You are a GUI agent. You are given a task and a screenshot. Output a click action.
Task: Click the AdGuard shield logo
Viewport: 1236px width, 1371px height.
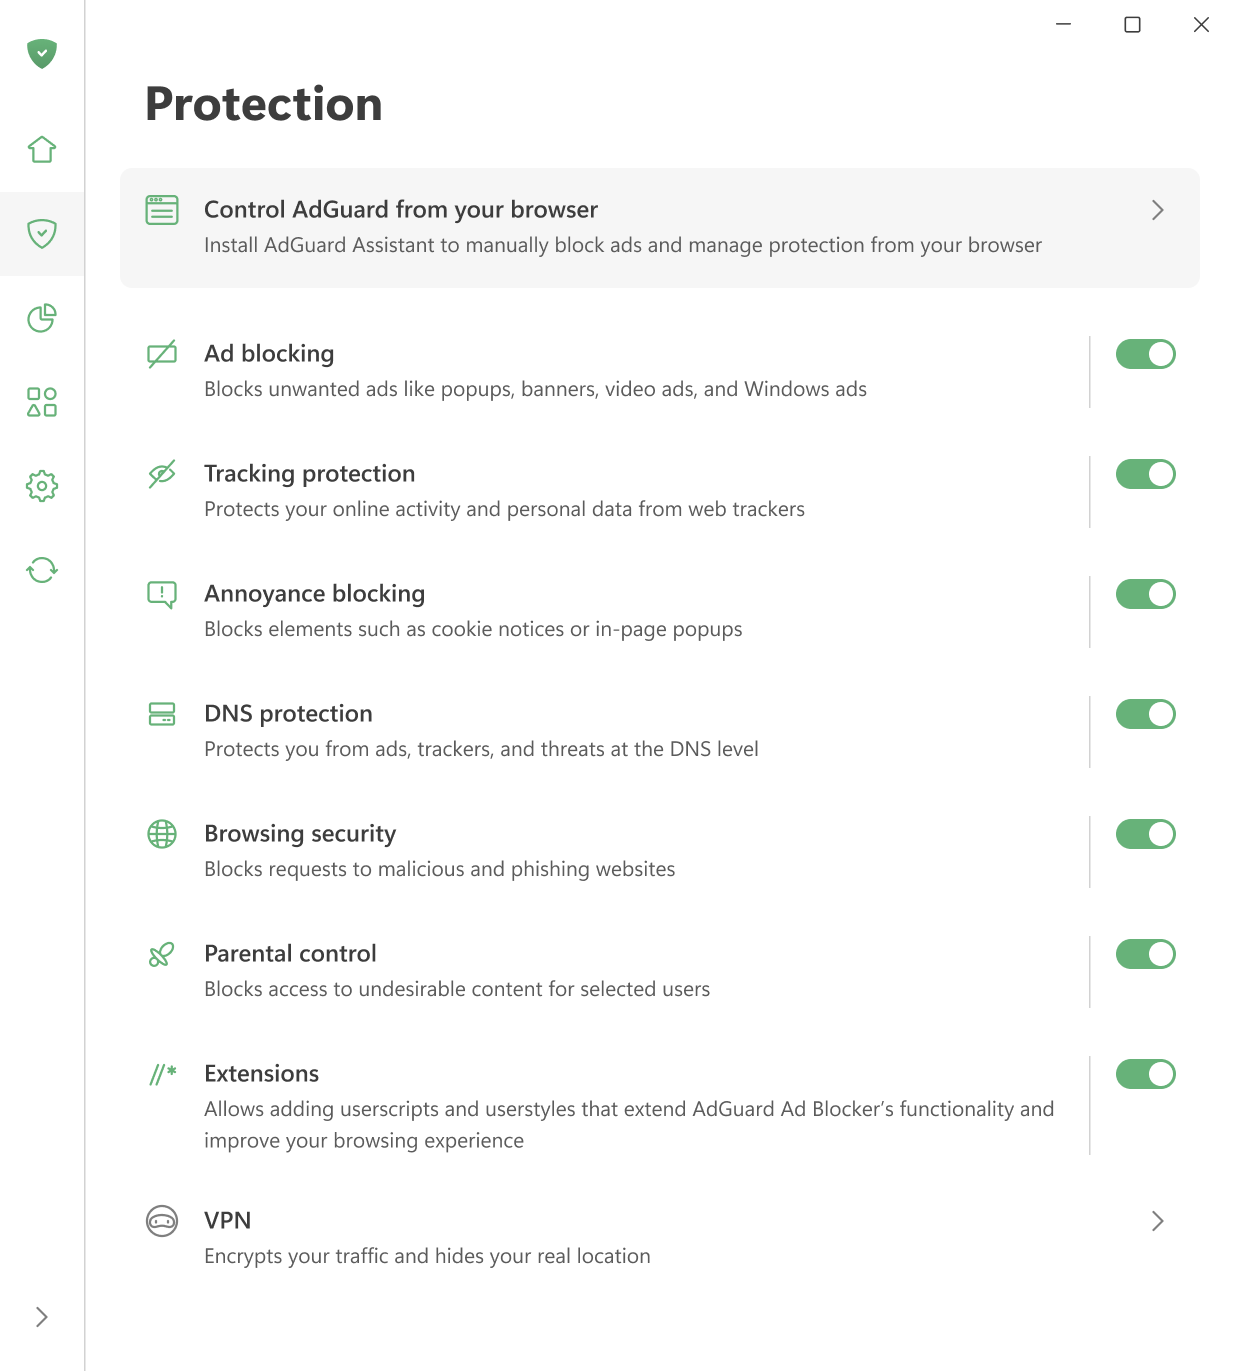pos(41,55)
